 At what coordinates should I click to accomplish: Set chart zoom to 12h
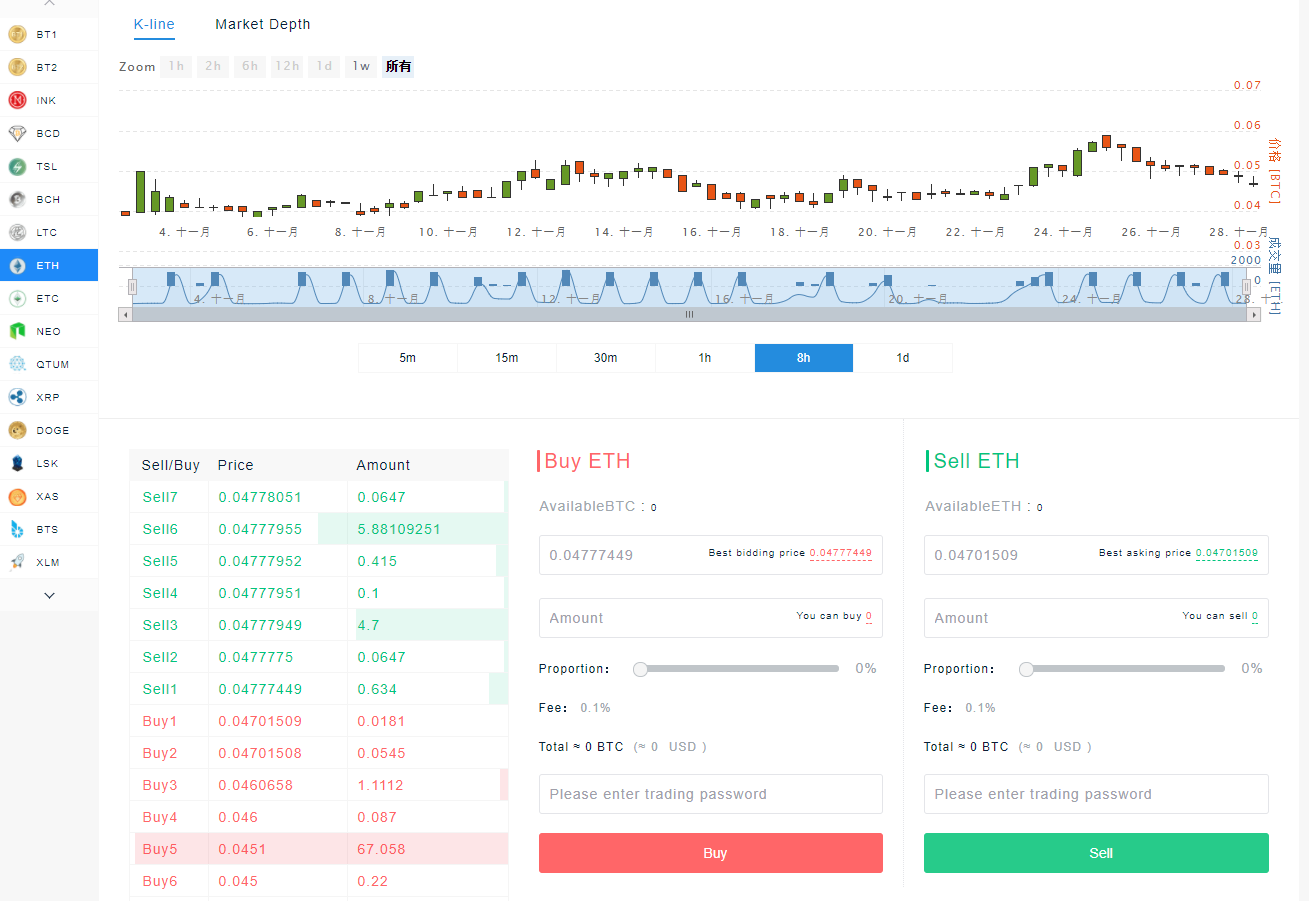(287, 67)
